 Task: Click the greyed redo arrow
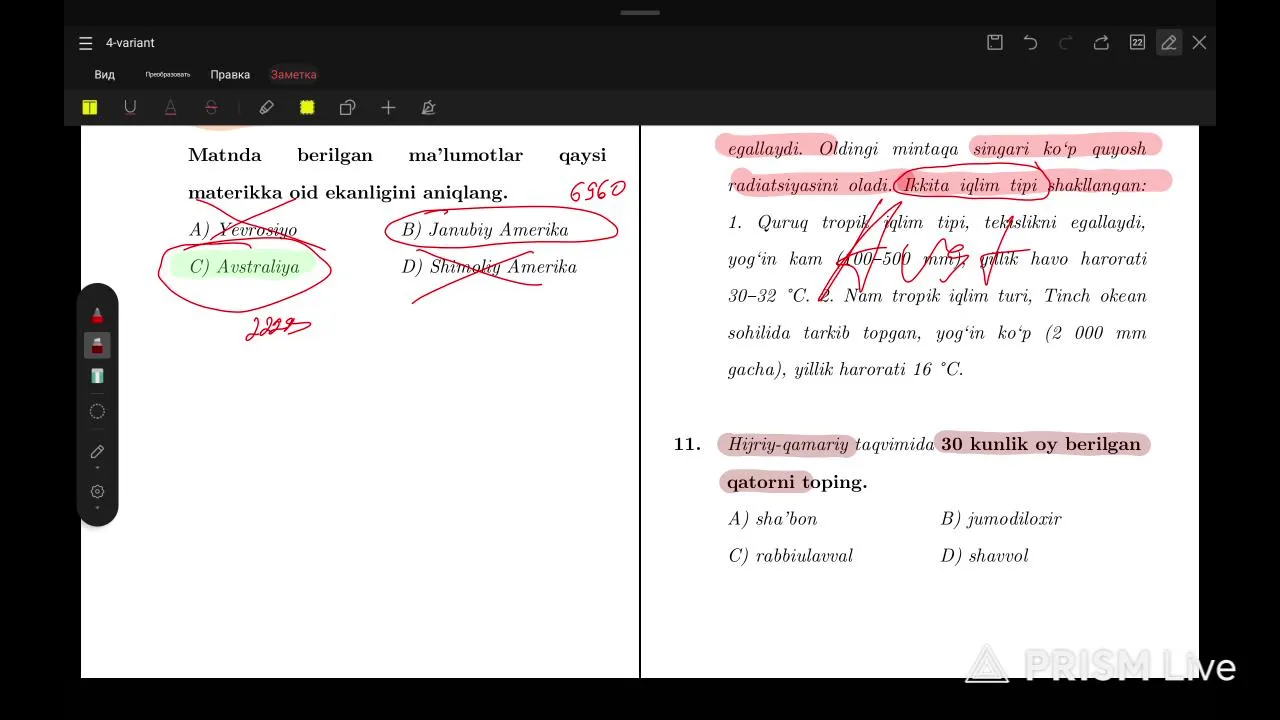point(1065,42)
